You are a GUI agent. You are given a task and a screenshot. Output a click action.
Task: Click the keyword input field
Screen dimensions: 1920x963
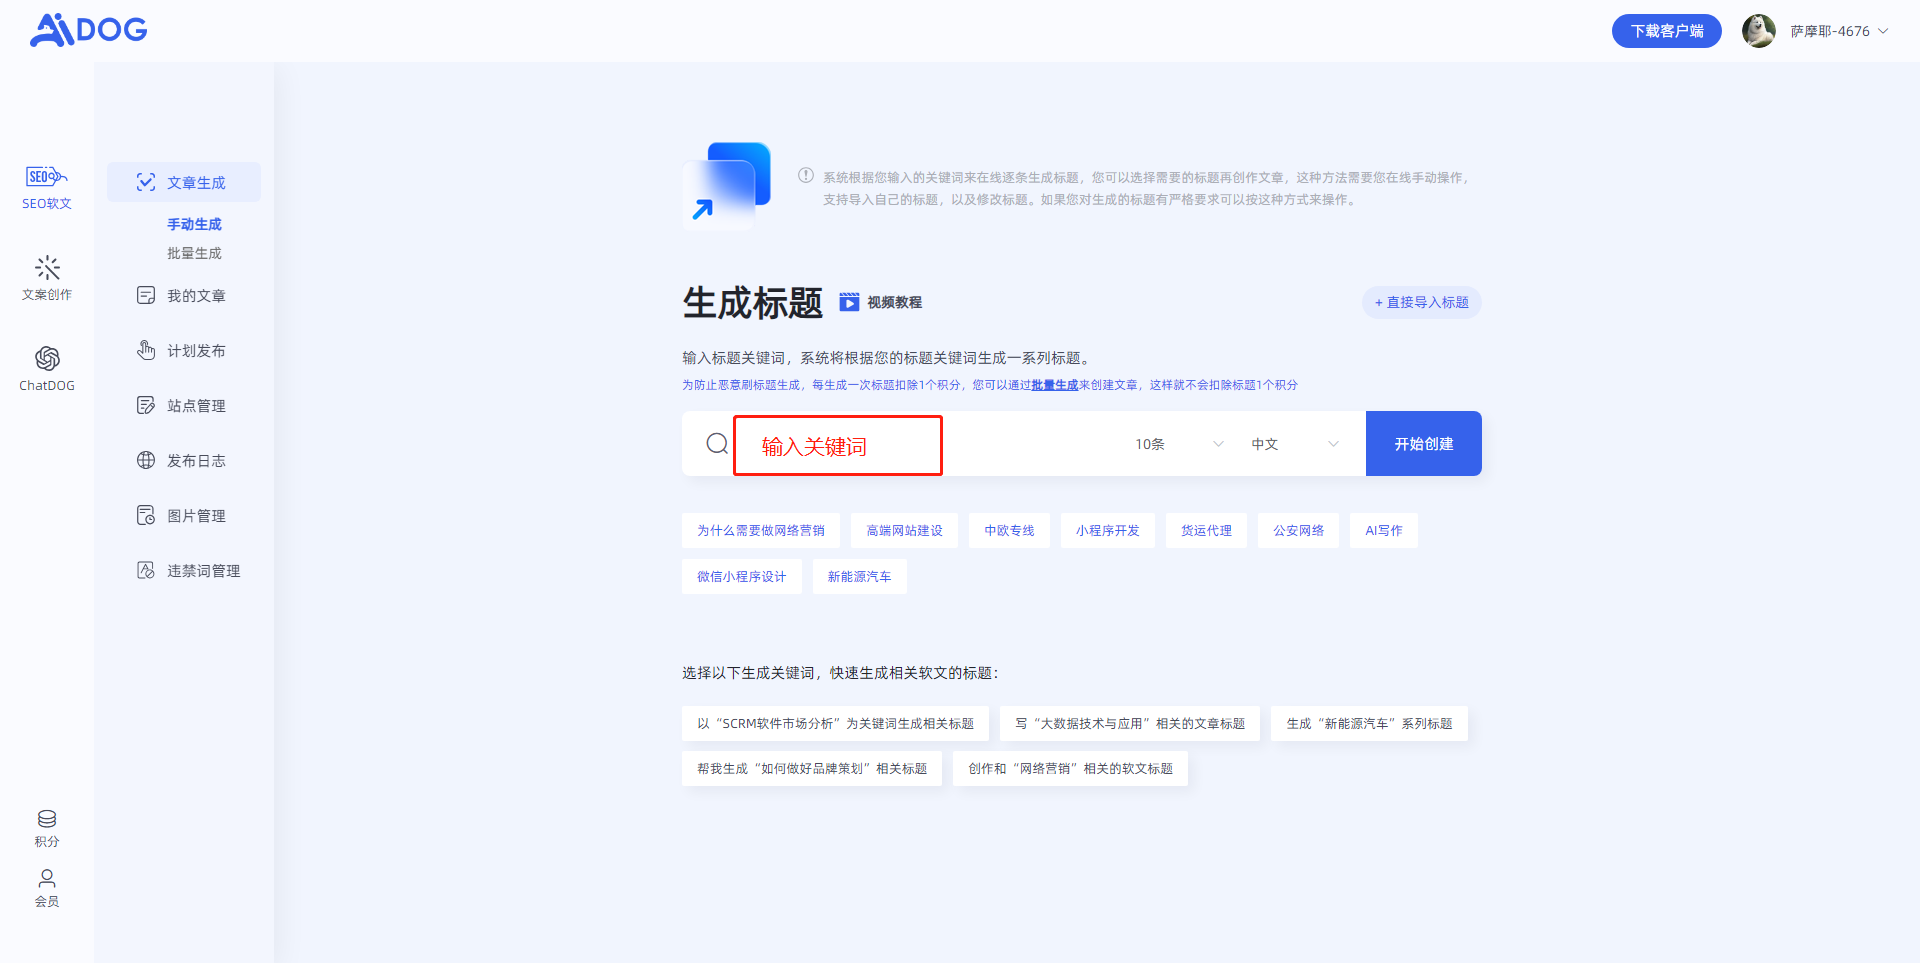point(838,445)
